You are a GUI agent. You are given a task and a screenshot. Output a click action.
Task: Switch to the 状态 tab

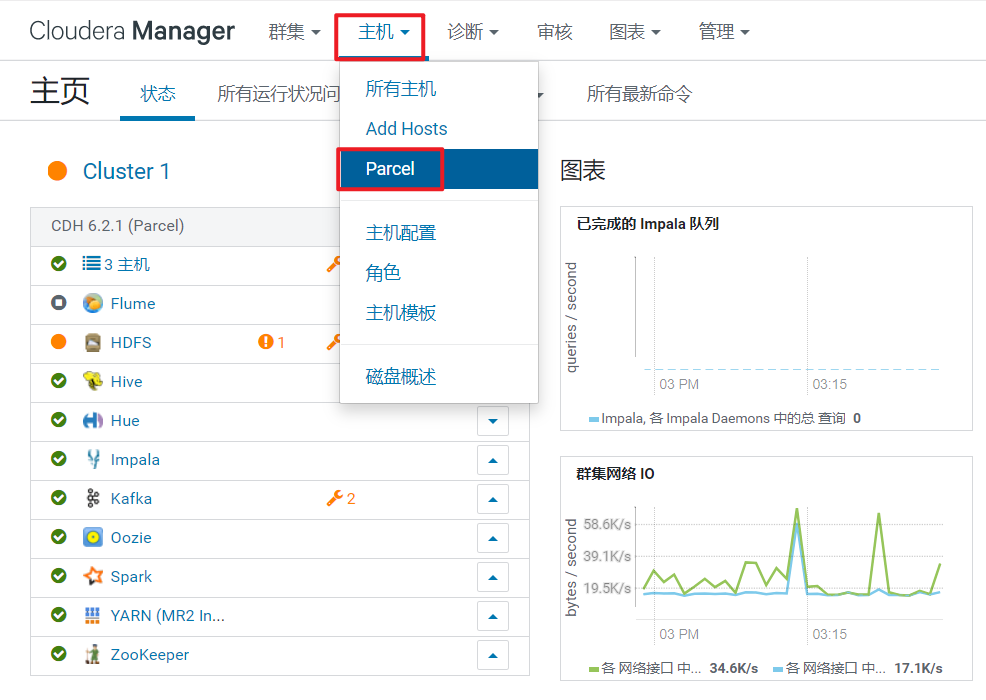click(157, 94)
